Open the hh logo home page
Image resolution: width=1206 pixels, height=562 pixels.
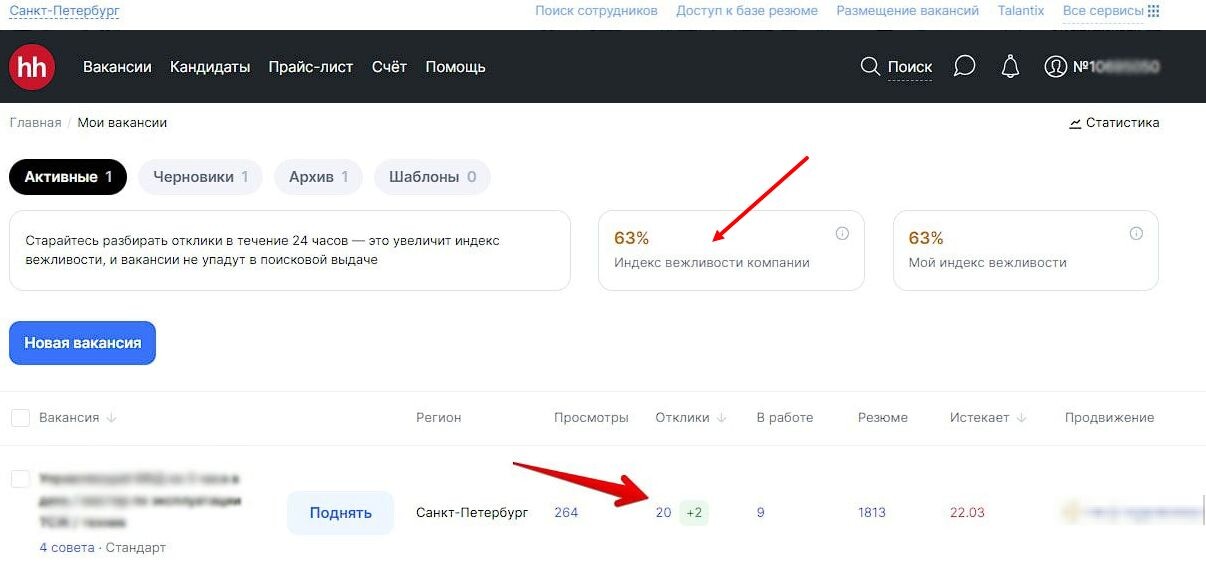[x=32, y=67]
